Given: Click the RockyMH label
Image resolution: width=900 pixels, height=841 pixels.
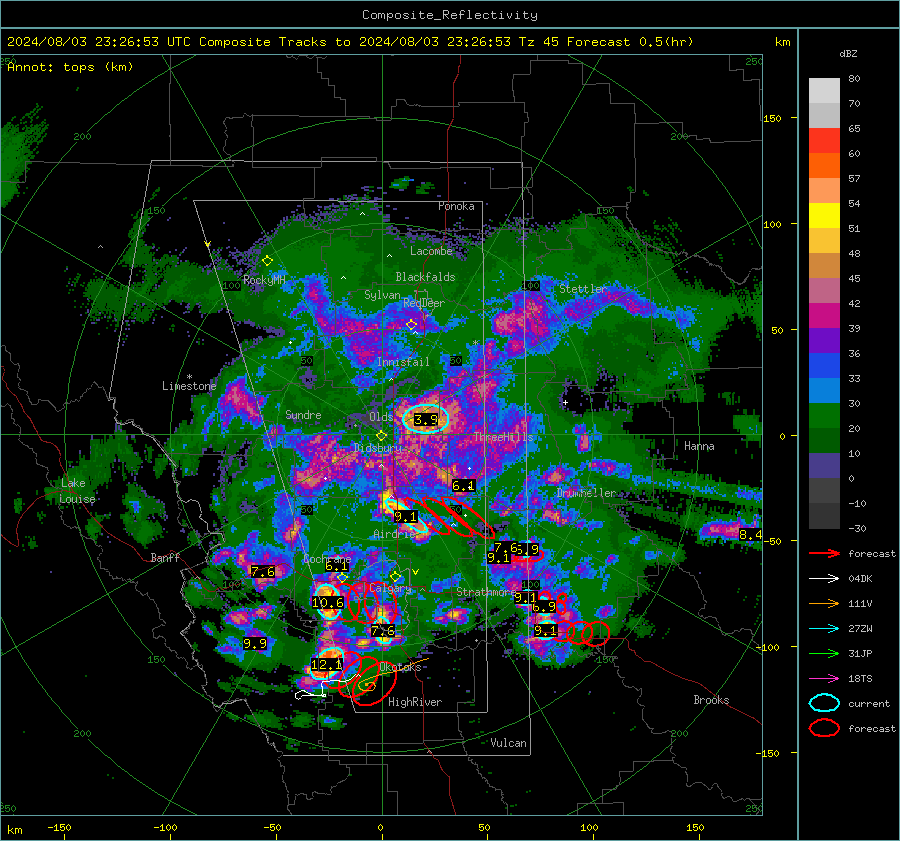Looking at the screenshot, I should click(x=264, y=280).
